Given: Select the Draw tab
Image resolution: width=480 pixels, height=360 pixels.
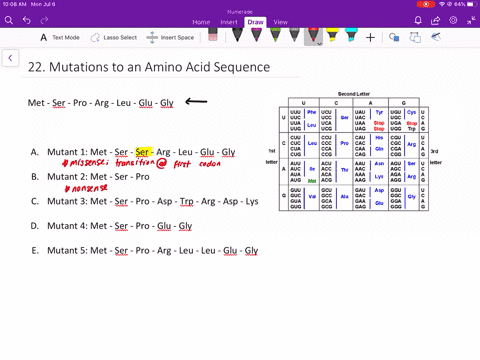Looking at the screenshot, I should coord(255,22).
